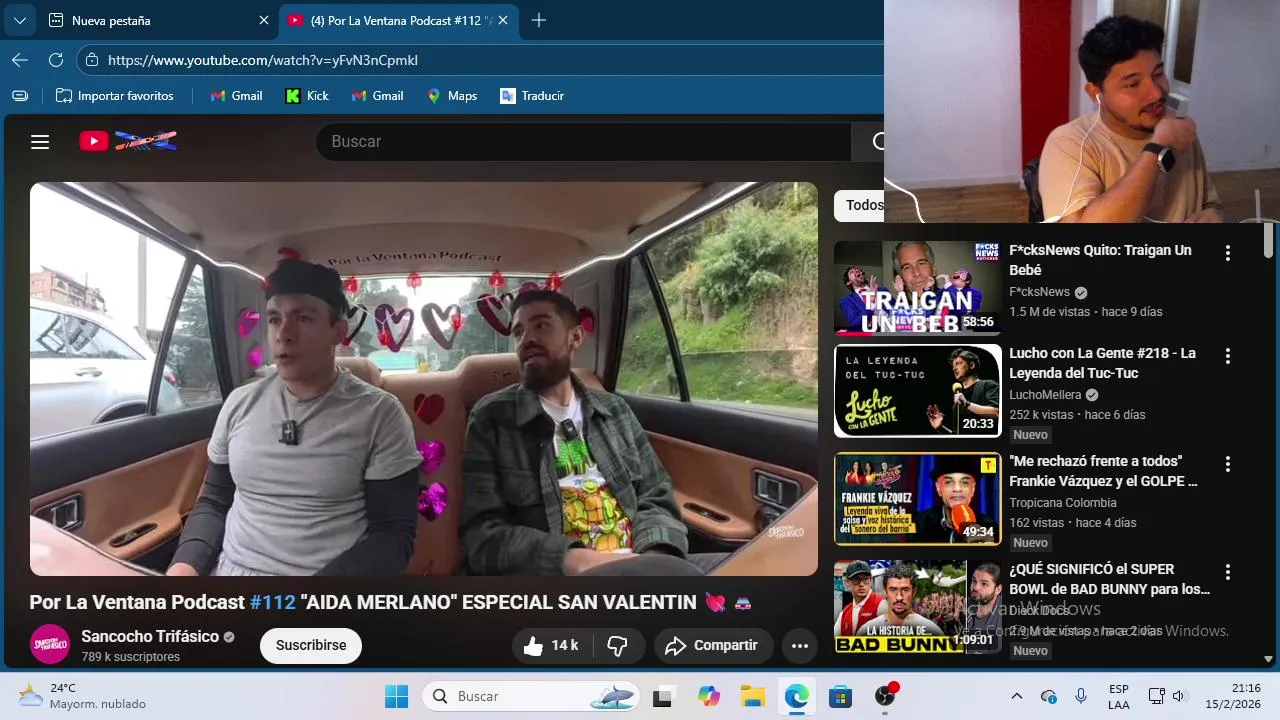Open ESP LAA language switcher
Image resolution: width=1280 pixels, height=720 pixels.
1119,697
